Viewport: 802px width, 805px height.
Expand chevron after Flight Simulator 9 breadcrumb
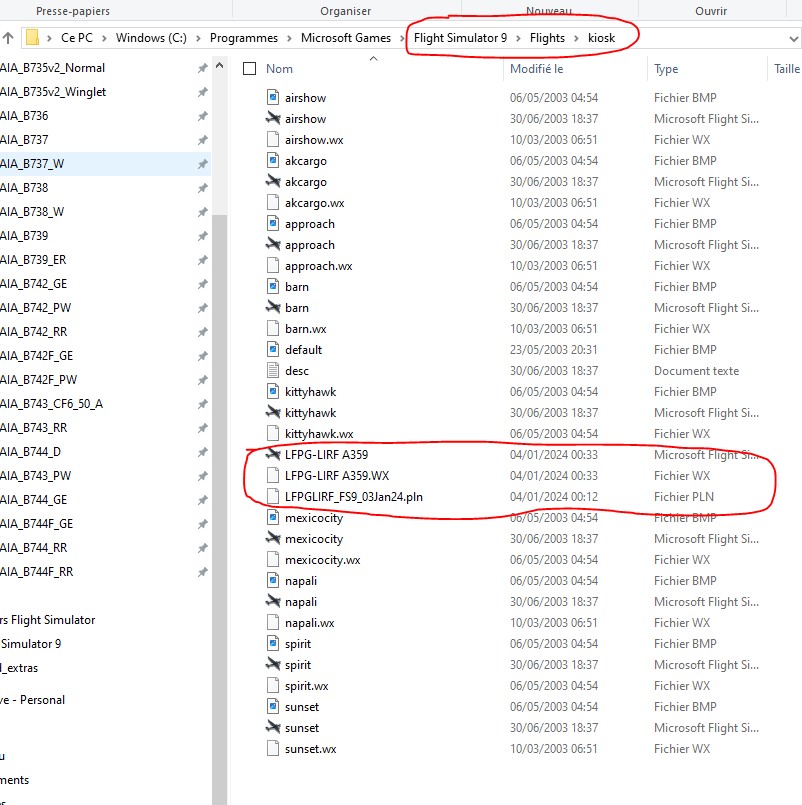coord(518,38)
